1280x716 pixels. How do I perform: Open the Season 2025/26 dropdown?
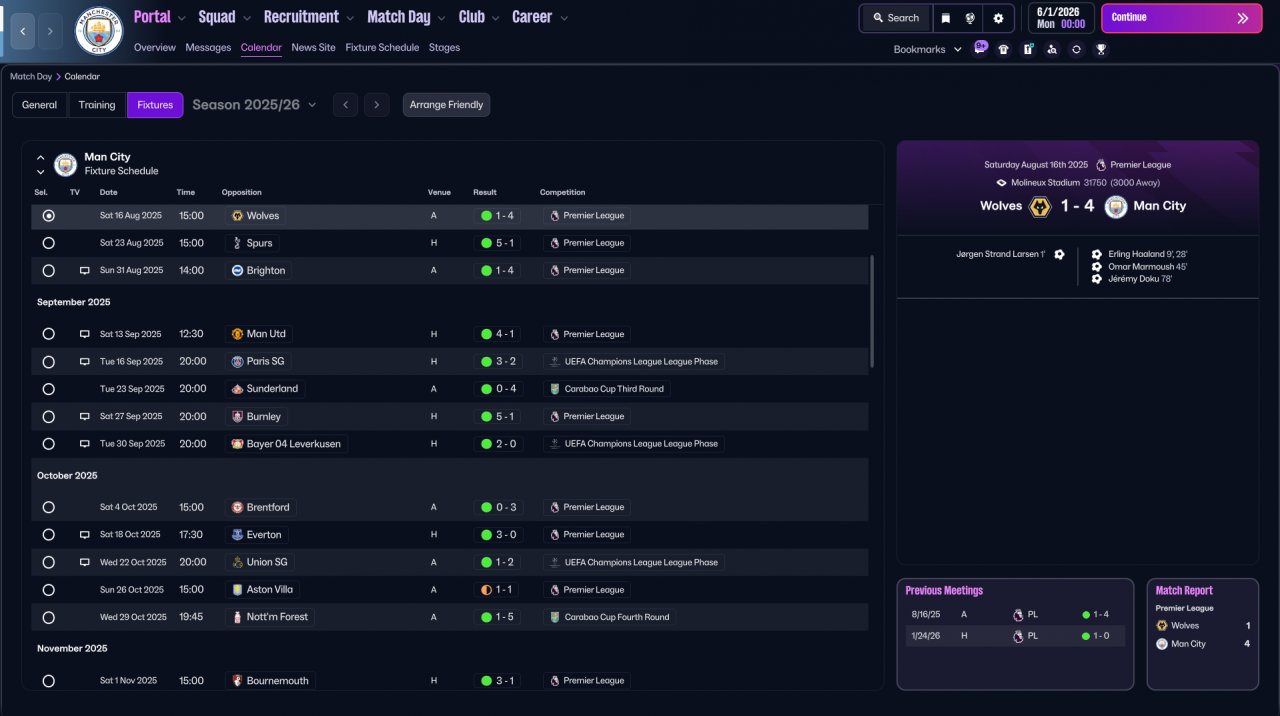[254, 105]
